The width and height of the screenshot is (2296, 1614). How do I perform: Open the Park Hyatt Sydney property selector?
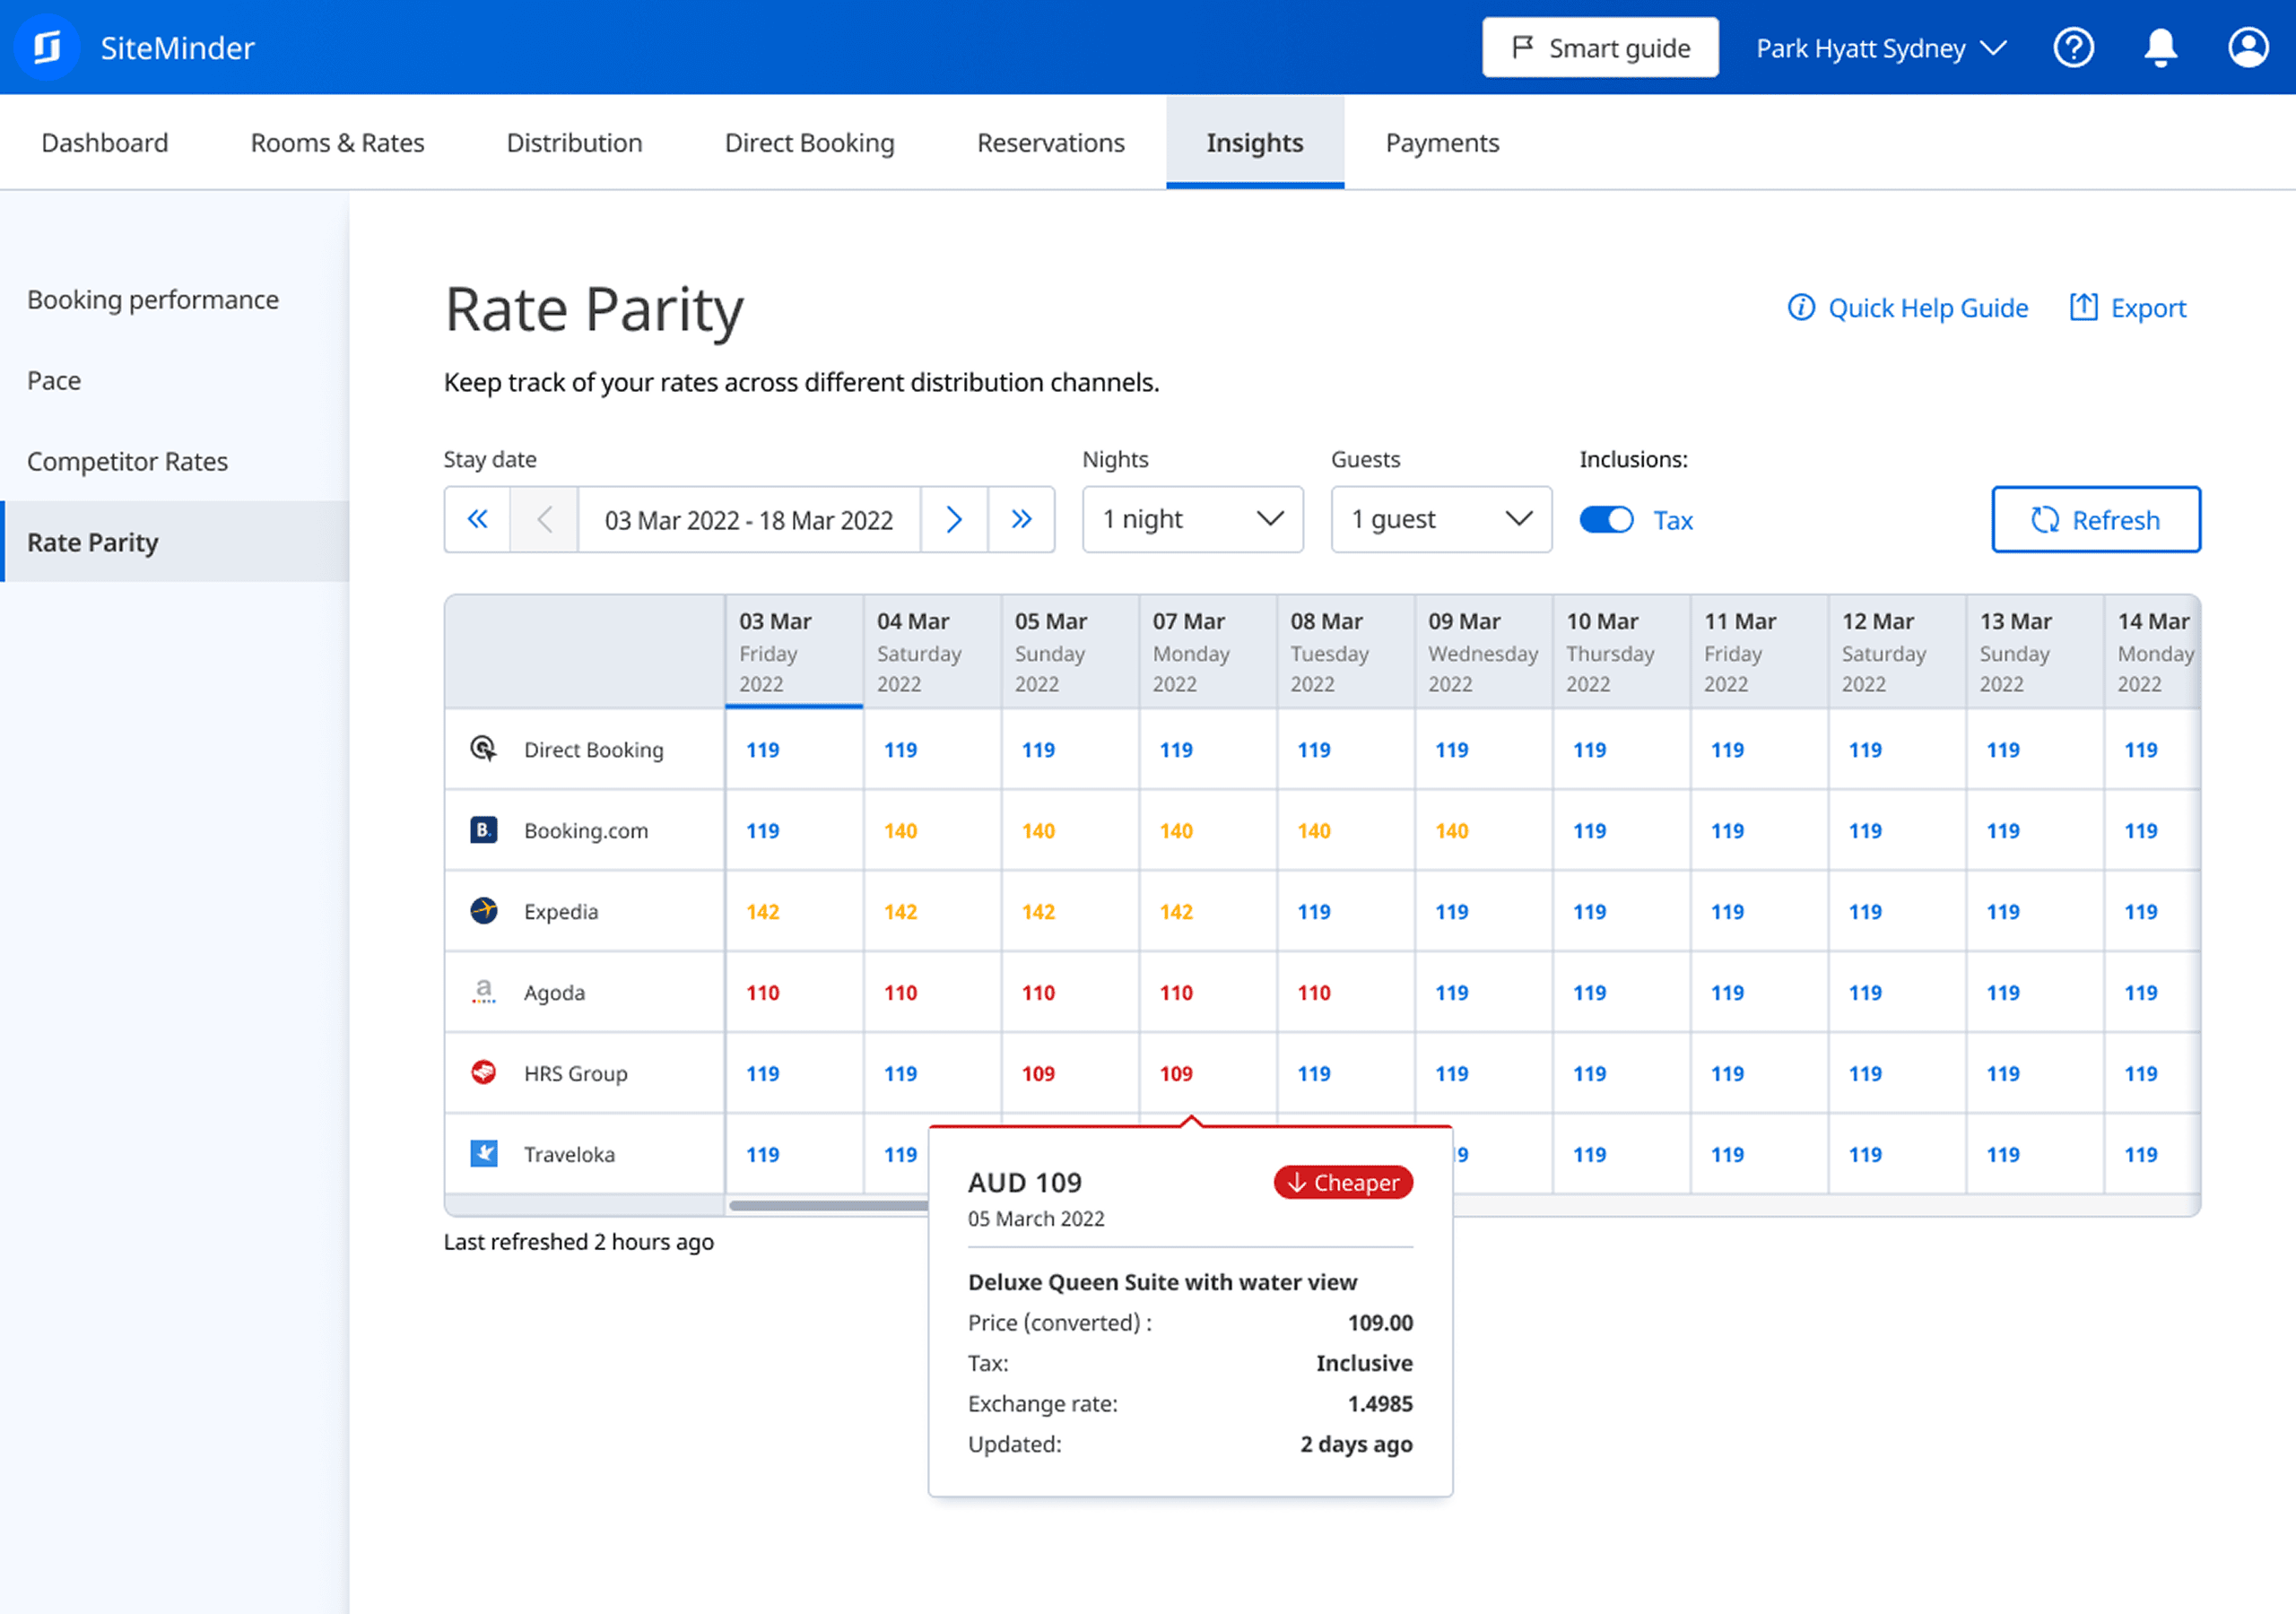click(x=1880, y=48)
